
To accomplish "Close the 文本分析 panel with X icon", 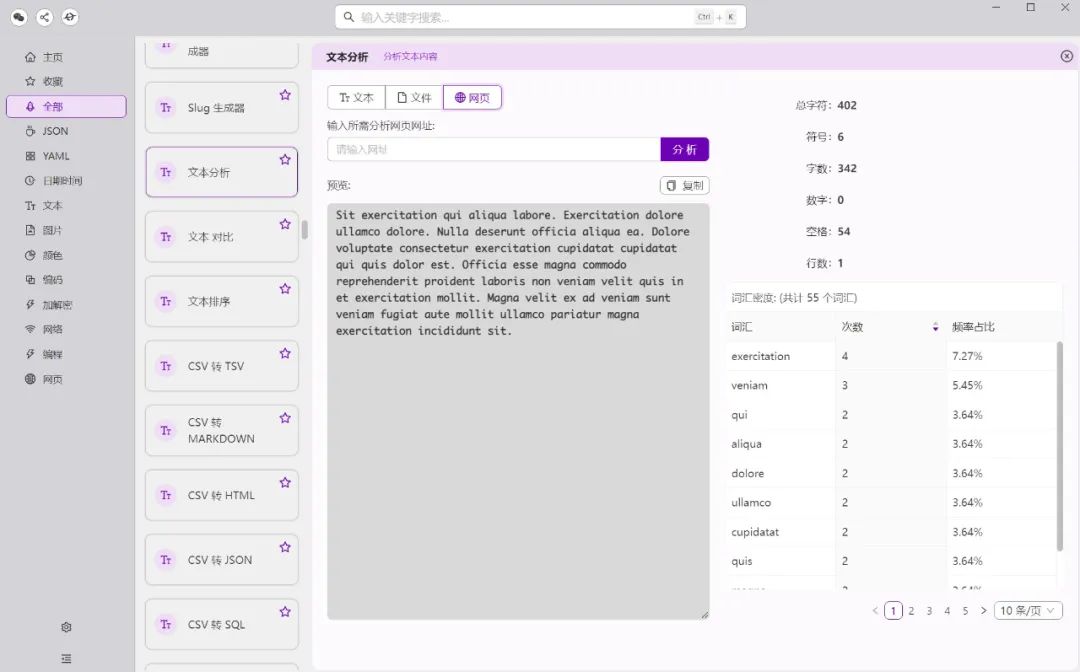I will tap(1066, 56).
